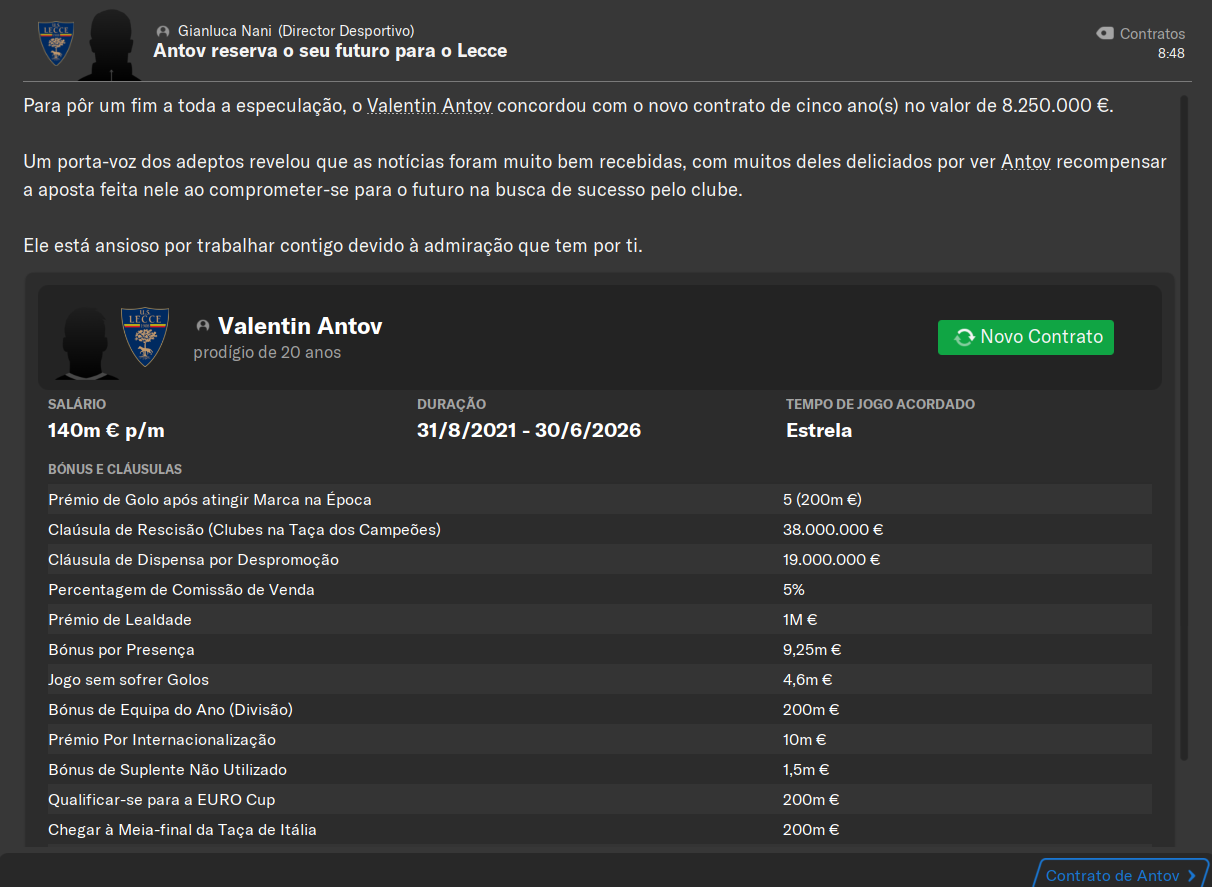Select Bónus de Suplente Não Utilizado row

[x=600, y=769]
